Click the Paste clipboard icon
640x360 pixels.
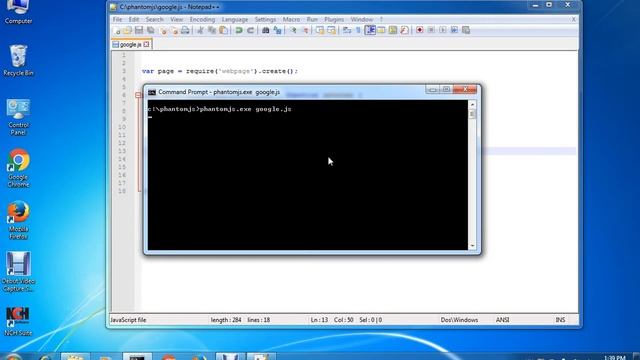[223, 30]
